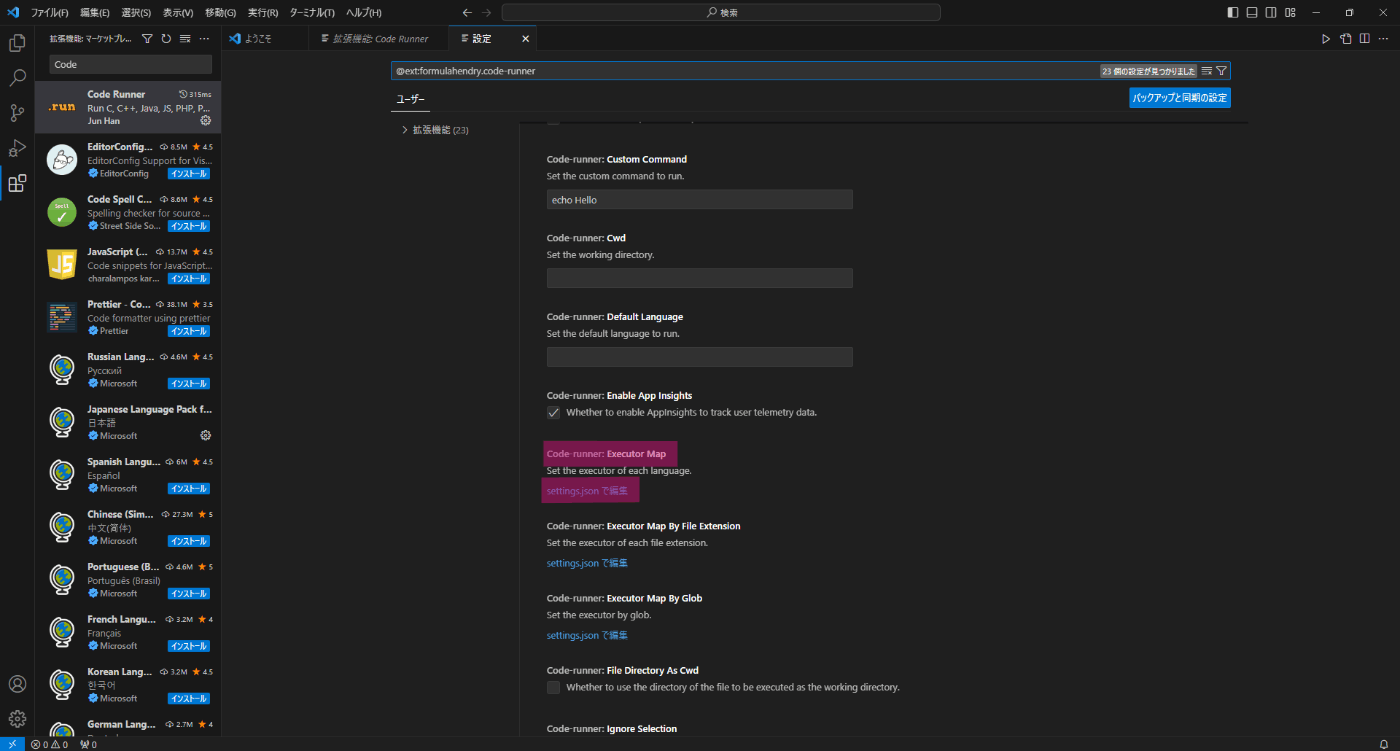Image resolution: width=1400 pixels, height=751 pixels.
Task: Focus the Cwd working directory input
Action: tap(700, 278)
